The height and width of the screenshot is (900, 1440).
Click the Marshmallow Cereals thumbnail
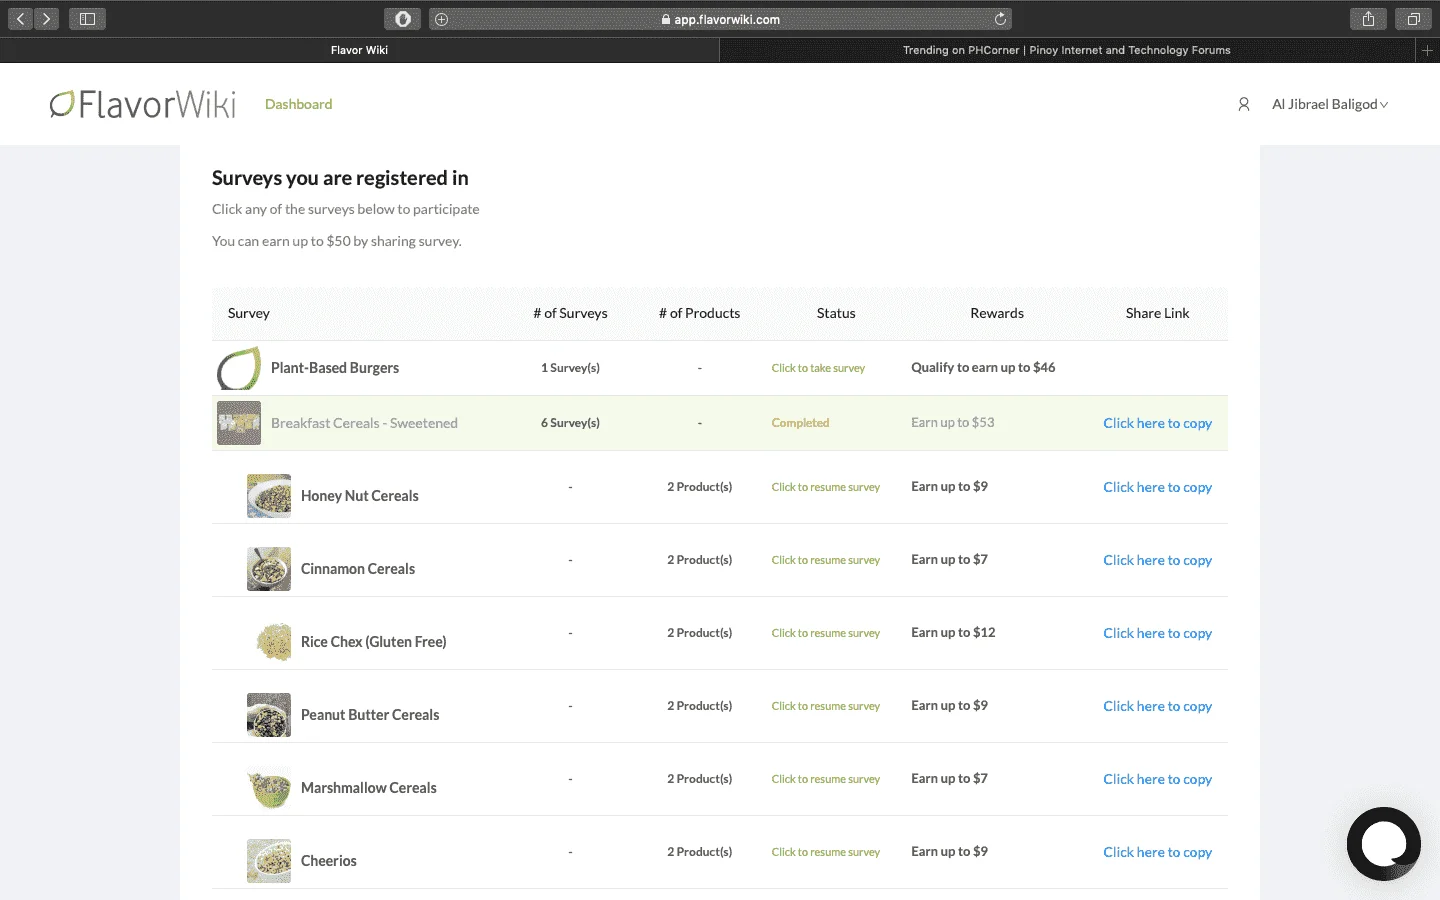click(269, 788)
